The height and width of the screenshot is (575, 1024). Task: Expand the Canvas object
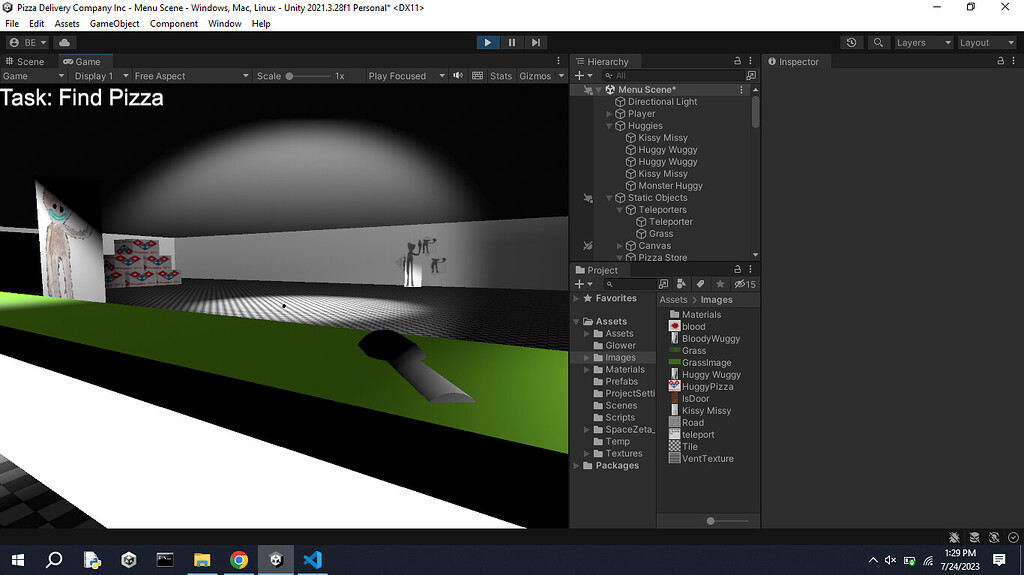pyautogui.click(x=620, y=246)
